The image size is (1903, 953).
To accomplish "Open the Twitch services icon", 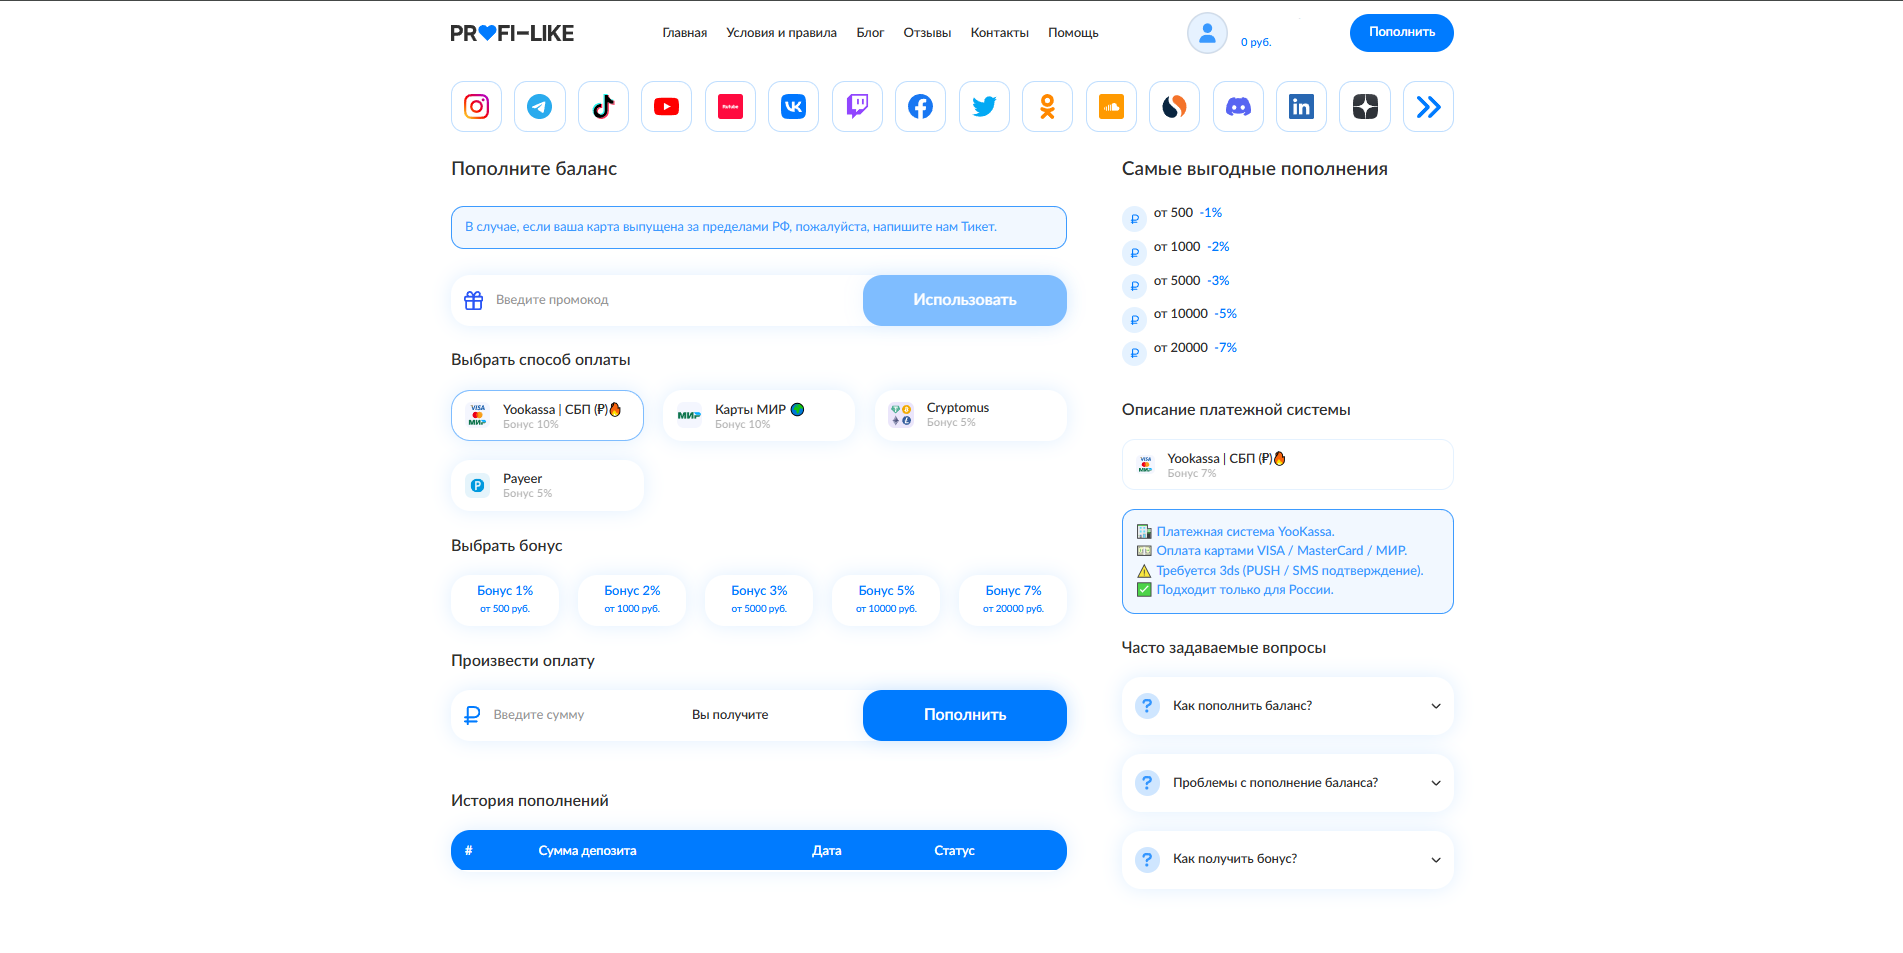I will tap(857, 107).
